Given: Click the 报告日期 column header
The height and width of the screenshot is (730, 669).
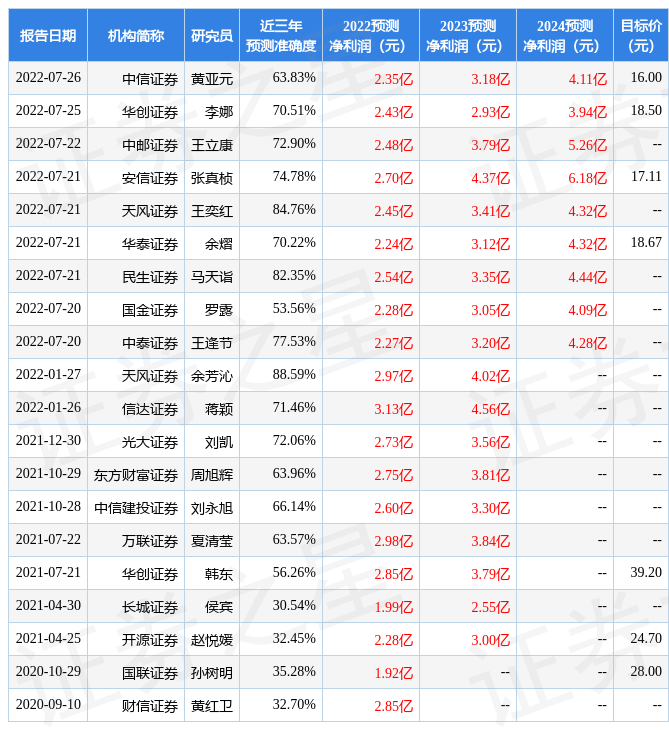Looking at the screenshot, I should [x=47, y=35].
